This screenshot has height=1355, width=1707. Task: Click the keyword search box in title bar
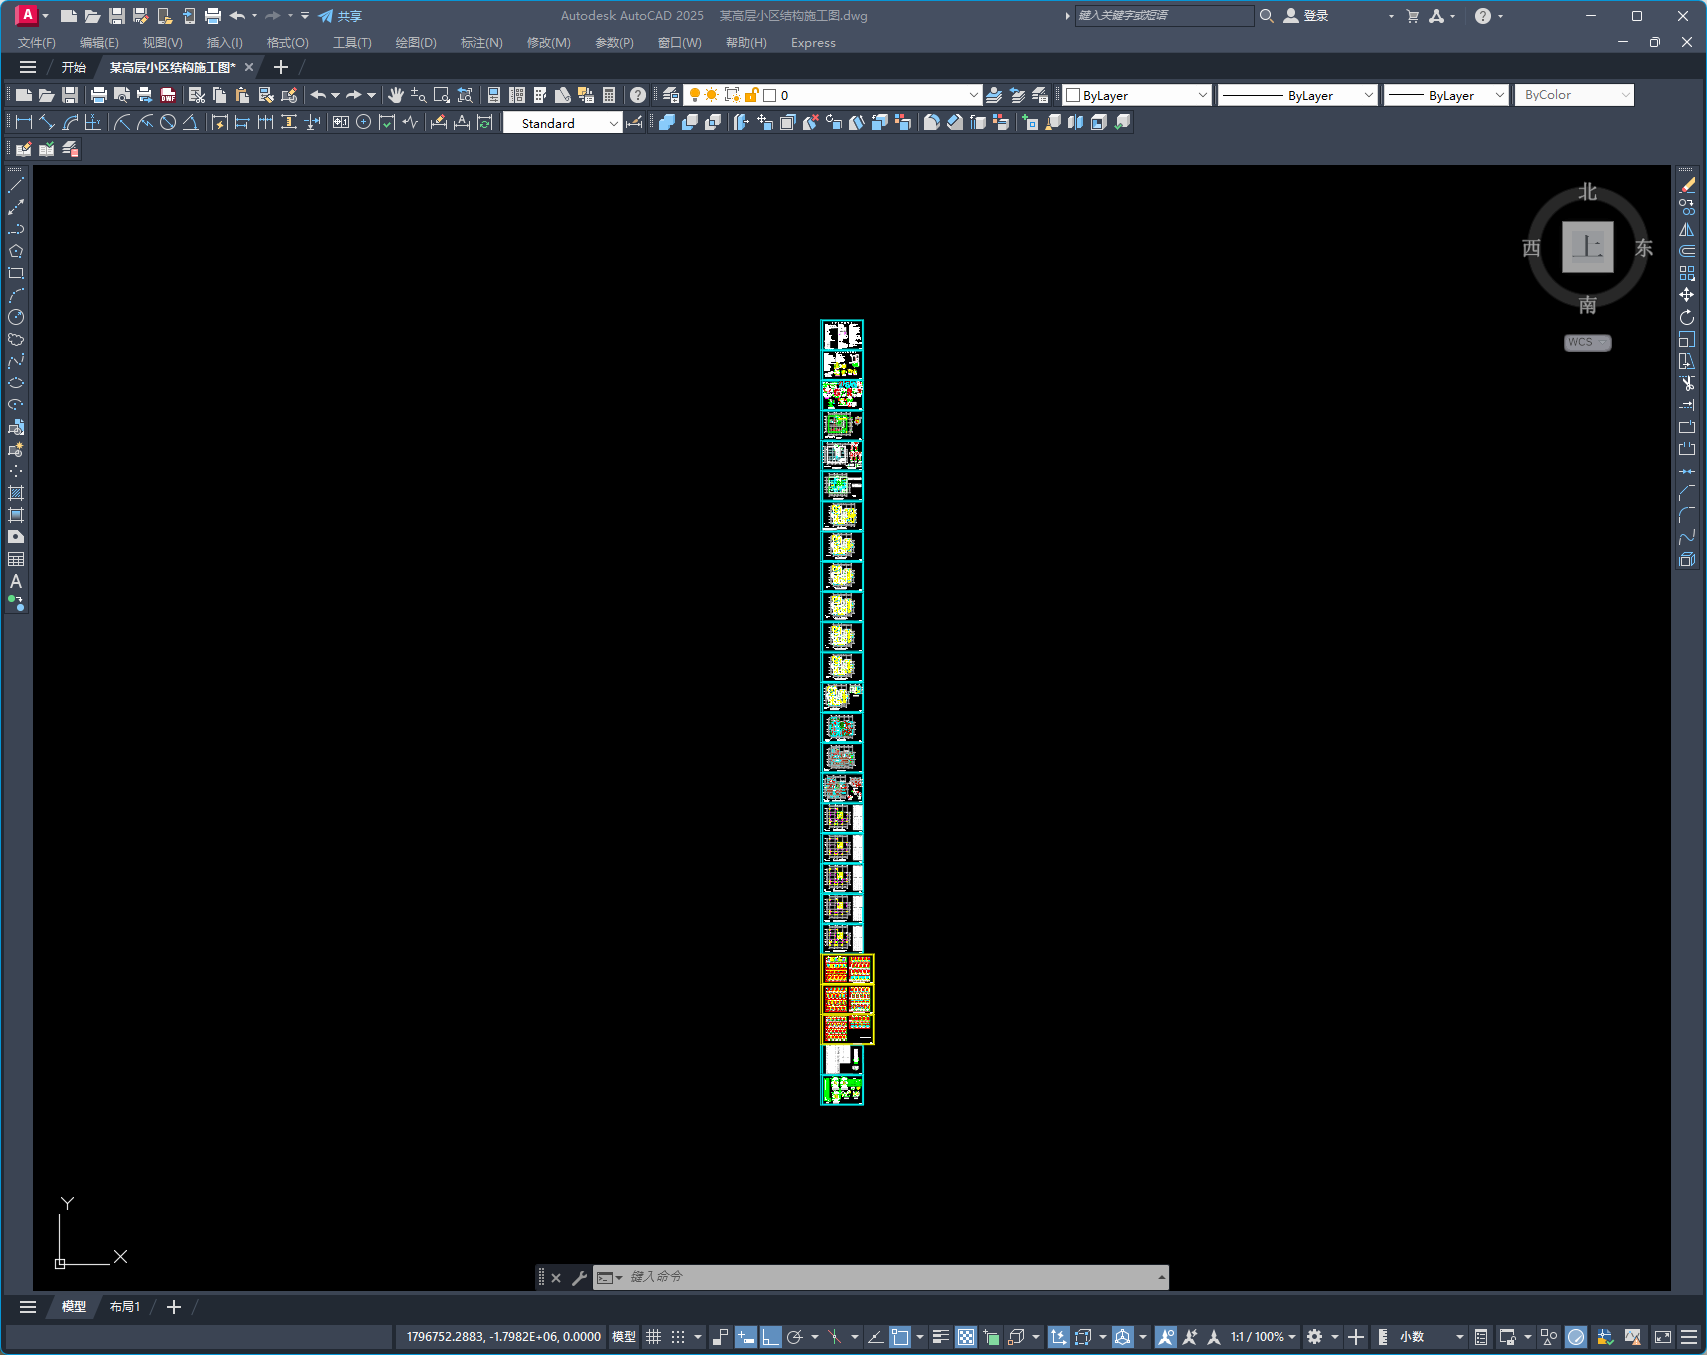pyautogui.click(x=1164, y=16)
